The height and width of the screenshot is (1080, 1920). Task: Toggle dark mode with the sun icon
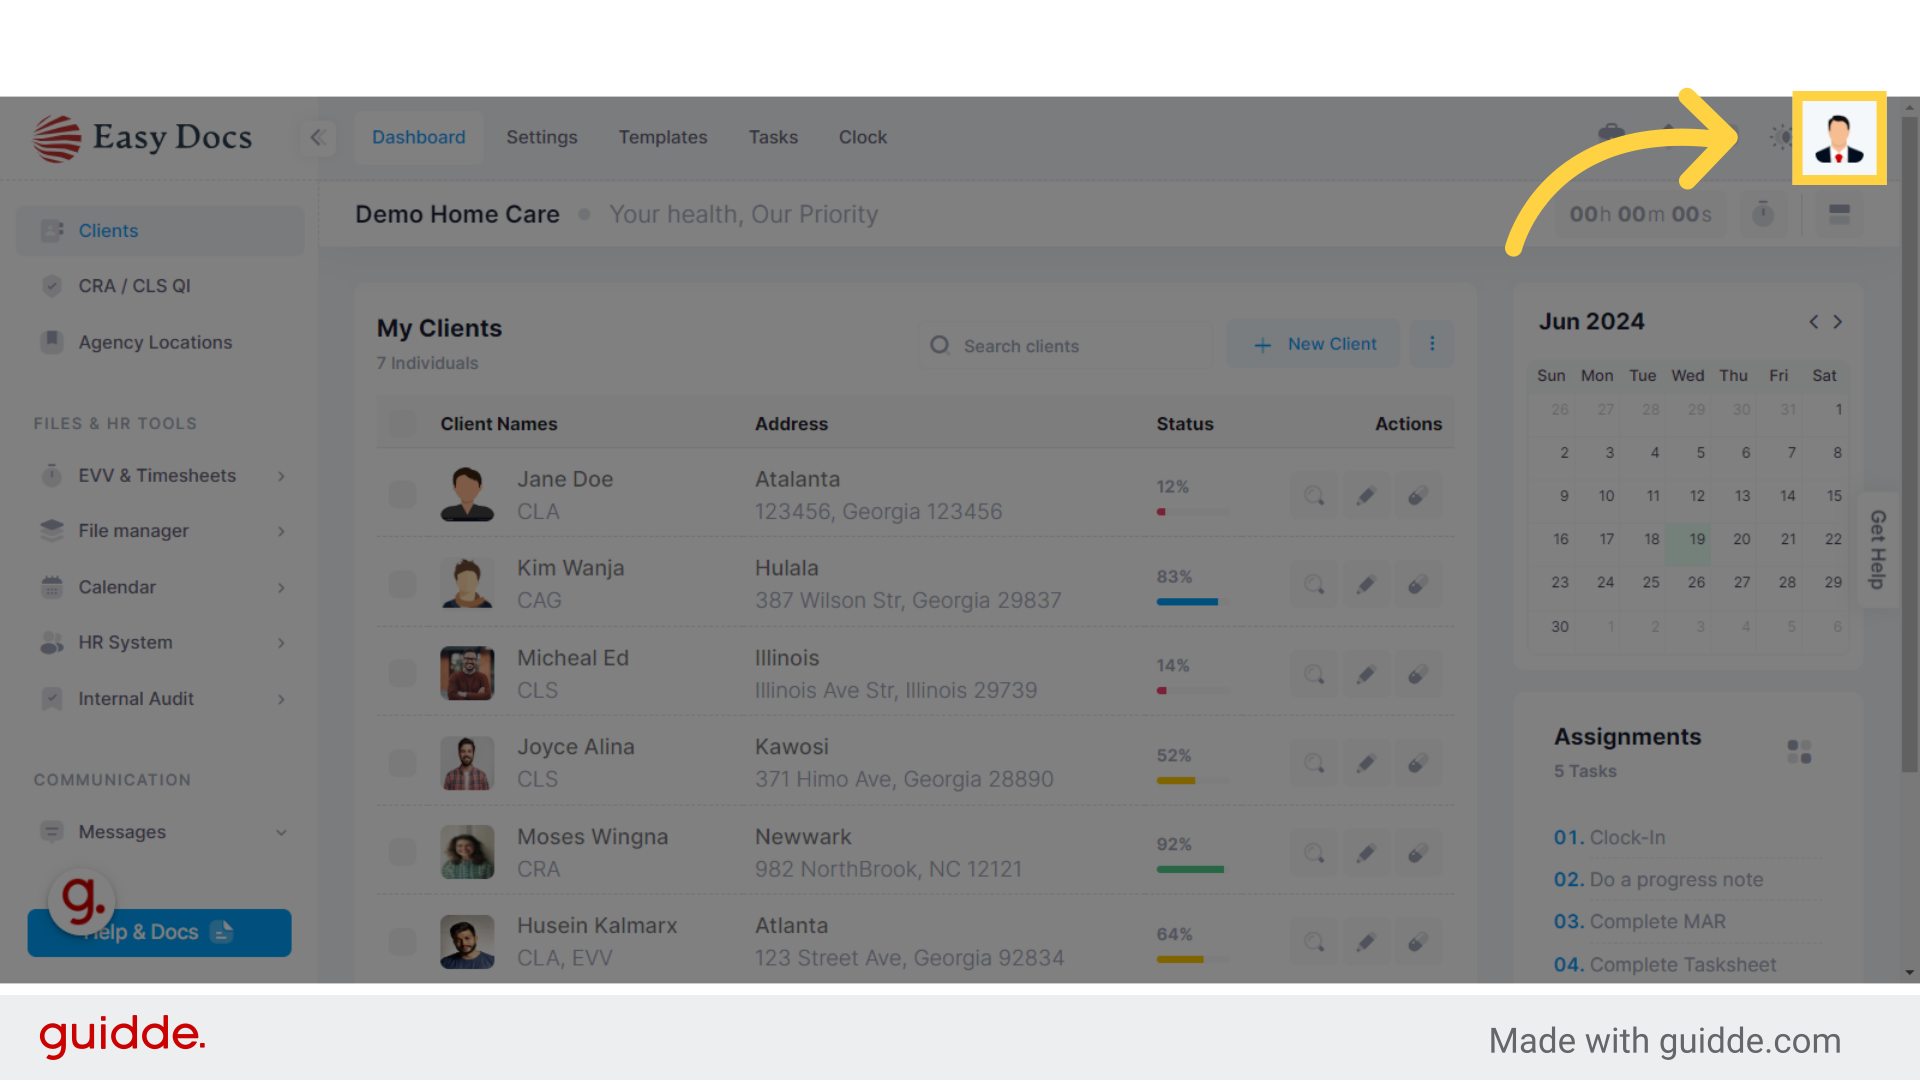tap(1780, 137)
